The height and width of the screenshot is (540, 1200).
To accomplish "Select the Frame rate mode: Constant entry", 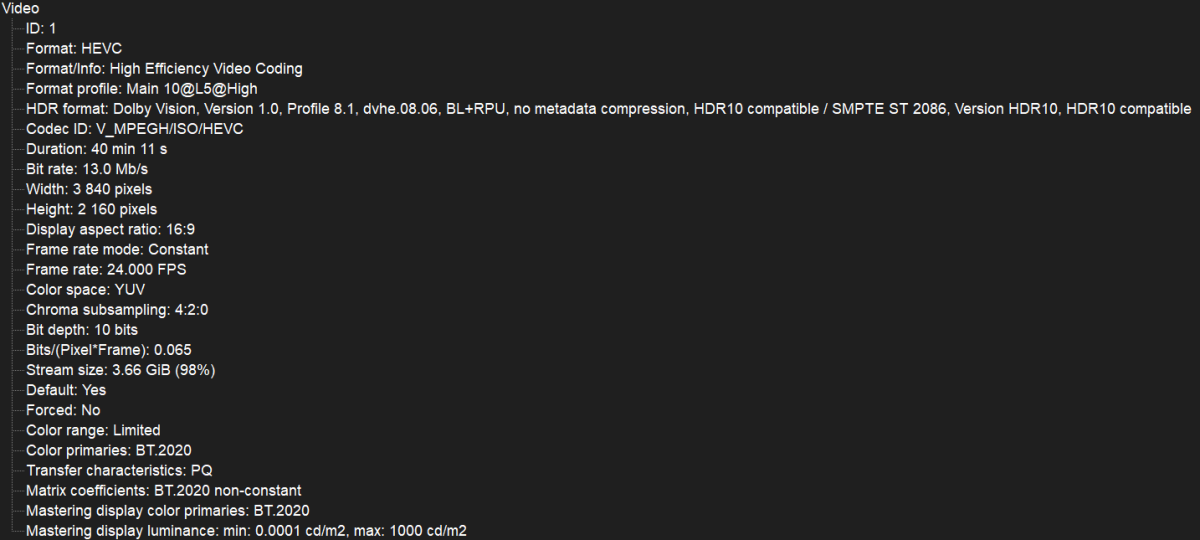I will [117, 249].
